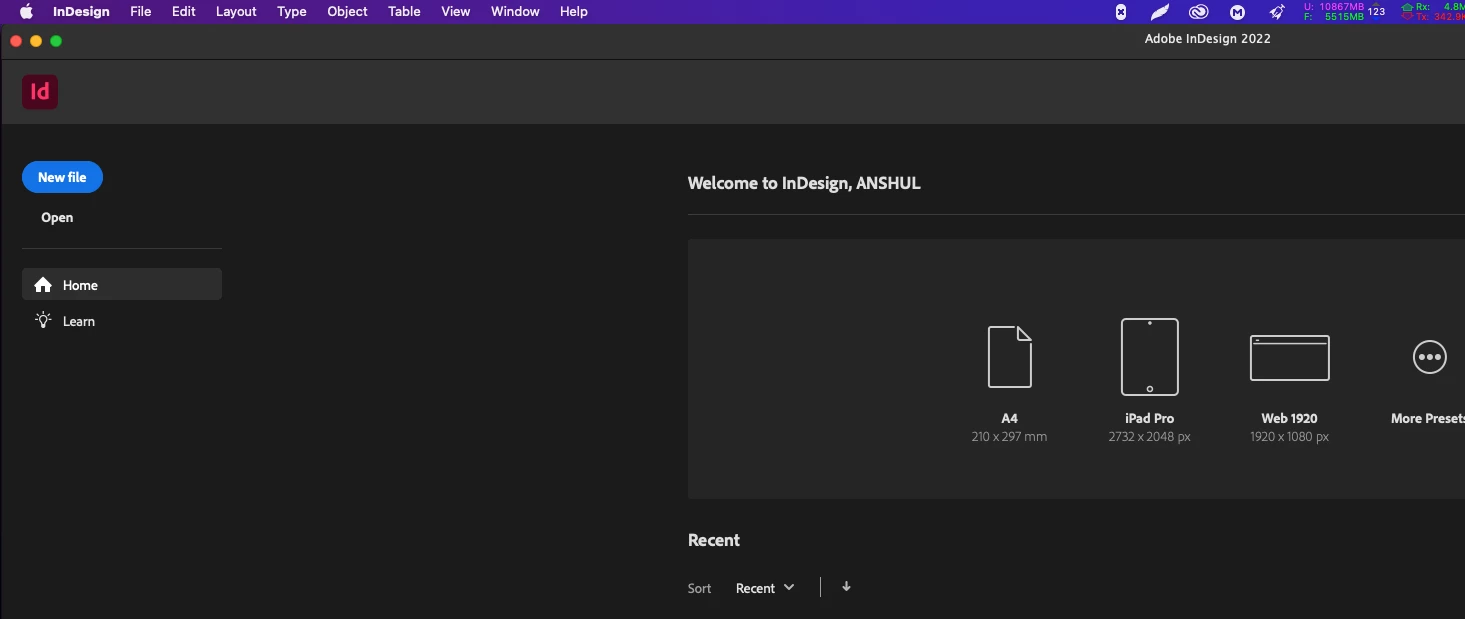Open the Table menu
The width and height of the screenshot is (1465, 619).
[404, 12]
